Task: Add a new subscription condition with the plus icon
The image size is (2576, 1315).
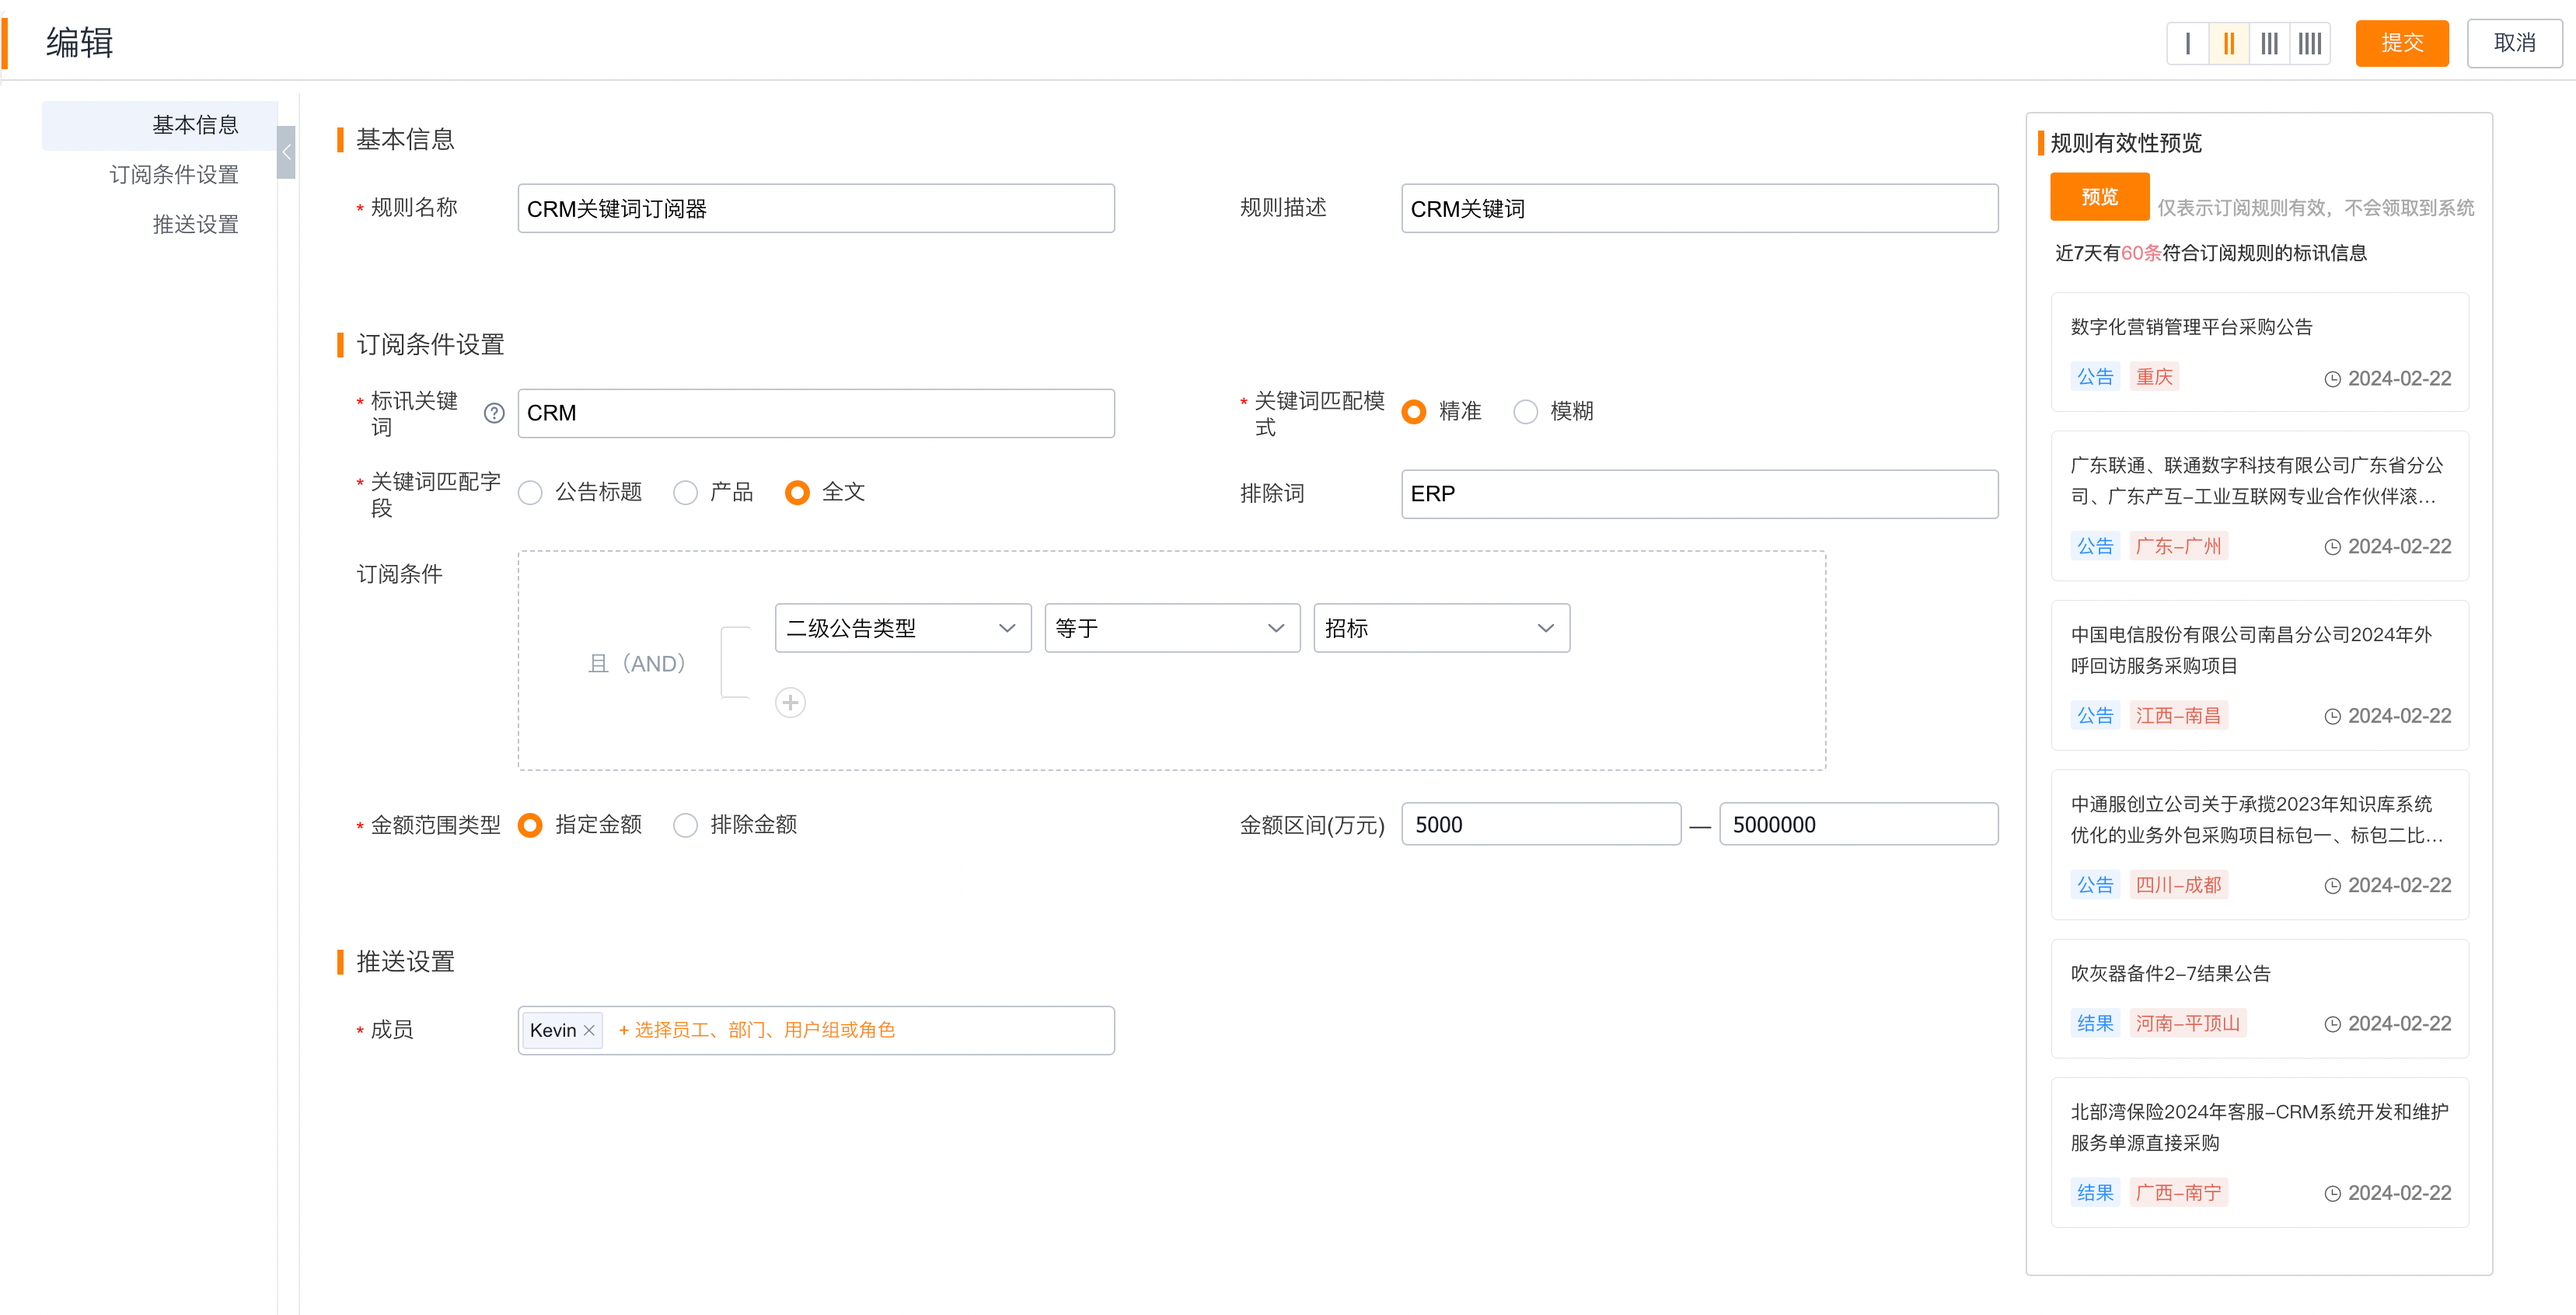Action: tap(790, 702)
